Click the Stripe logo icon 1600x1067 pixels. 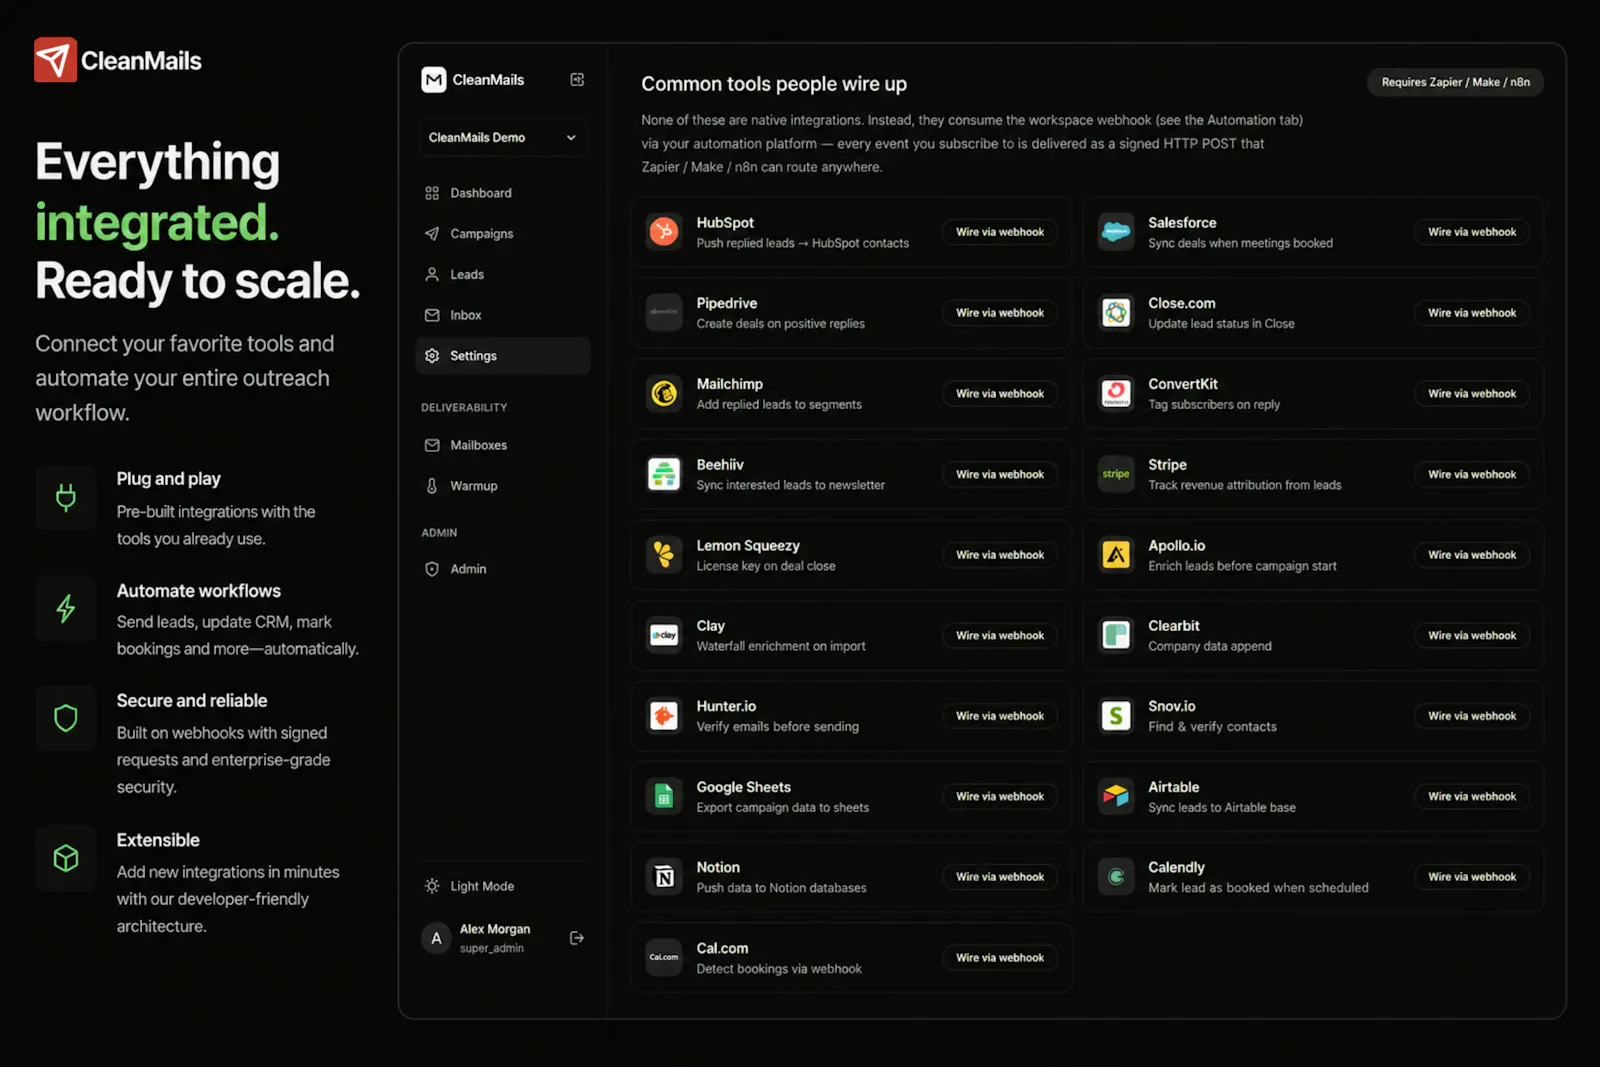tap(1116, 474)
